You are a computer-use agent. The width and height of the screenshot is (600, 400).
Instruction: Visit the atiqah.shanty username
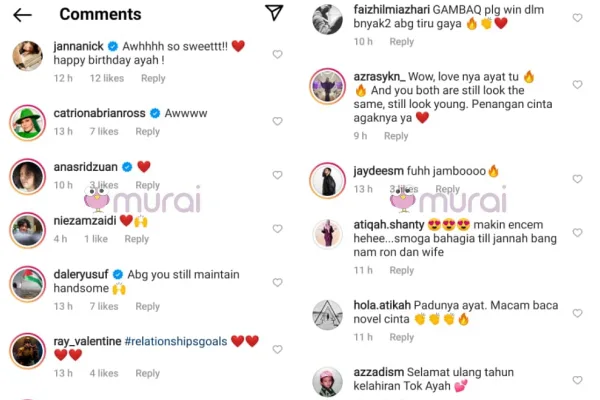(x=389, y=225)
